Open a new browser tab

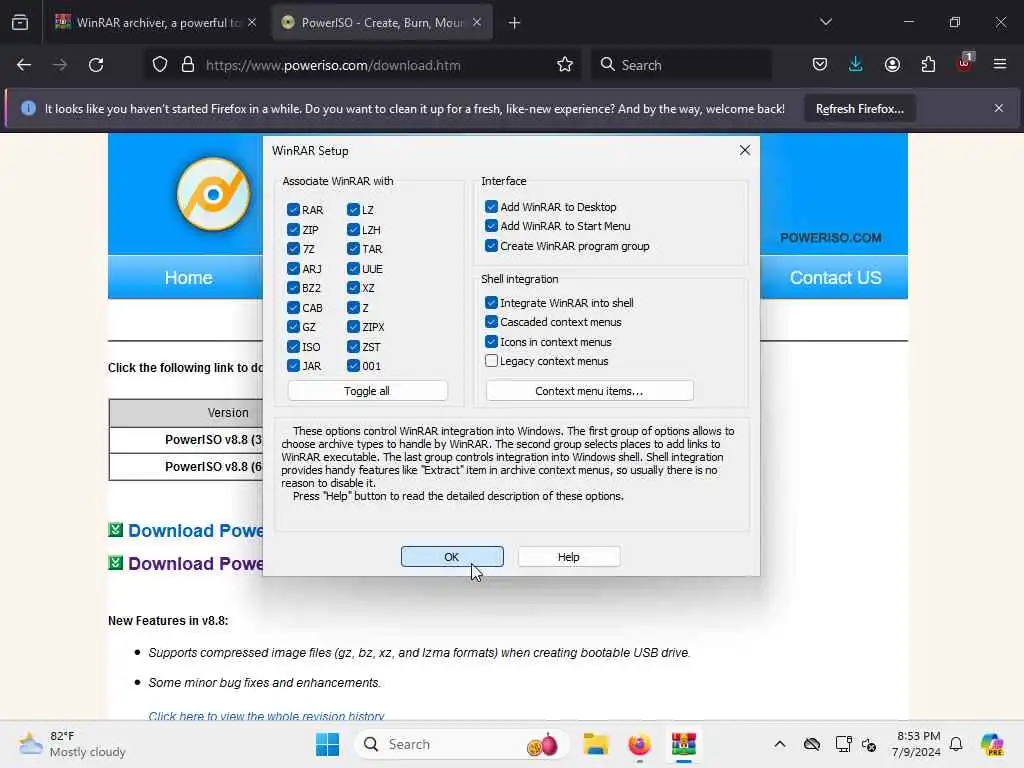tap(515, 23)
